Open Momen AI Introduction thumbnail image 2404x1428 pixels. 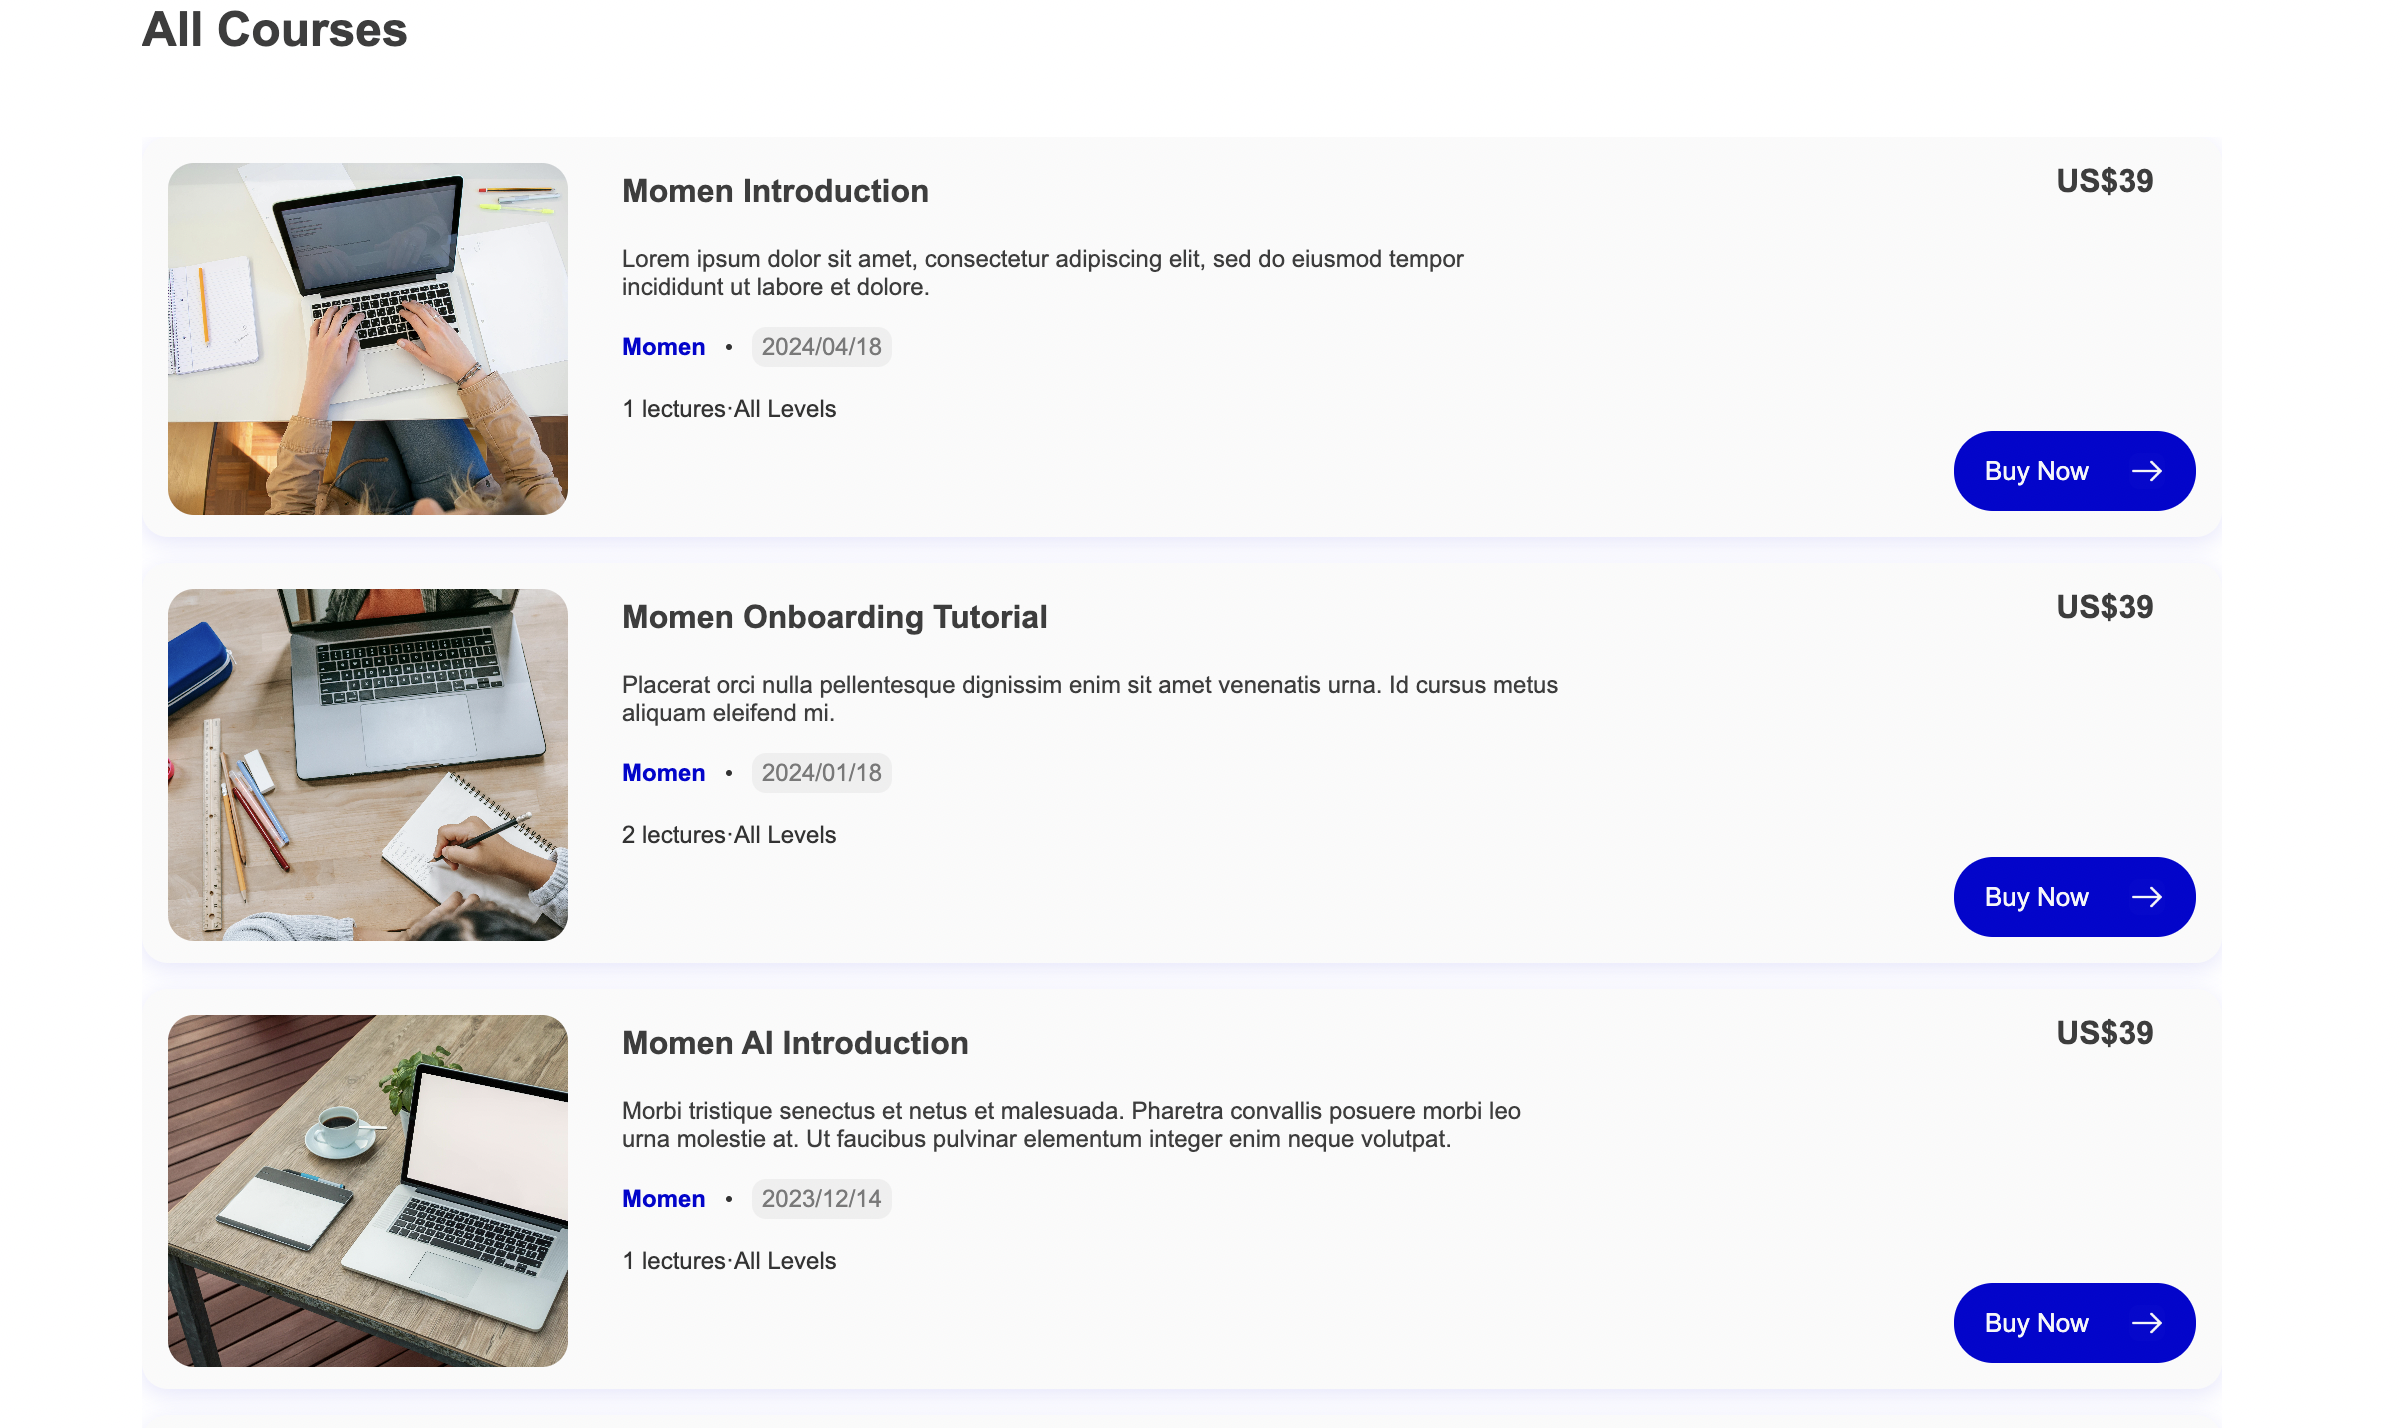pos(368,1191)
